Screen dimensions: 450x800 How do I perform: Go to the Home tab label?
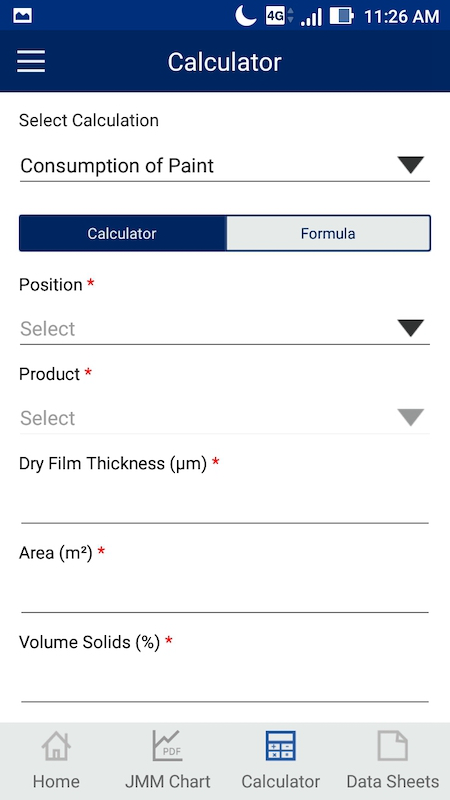56,781
